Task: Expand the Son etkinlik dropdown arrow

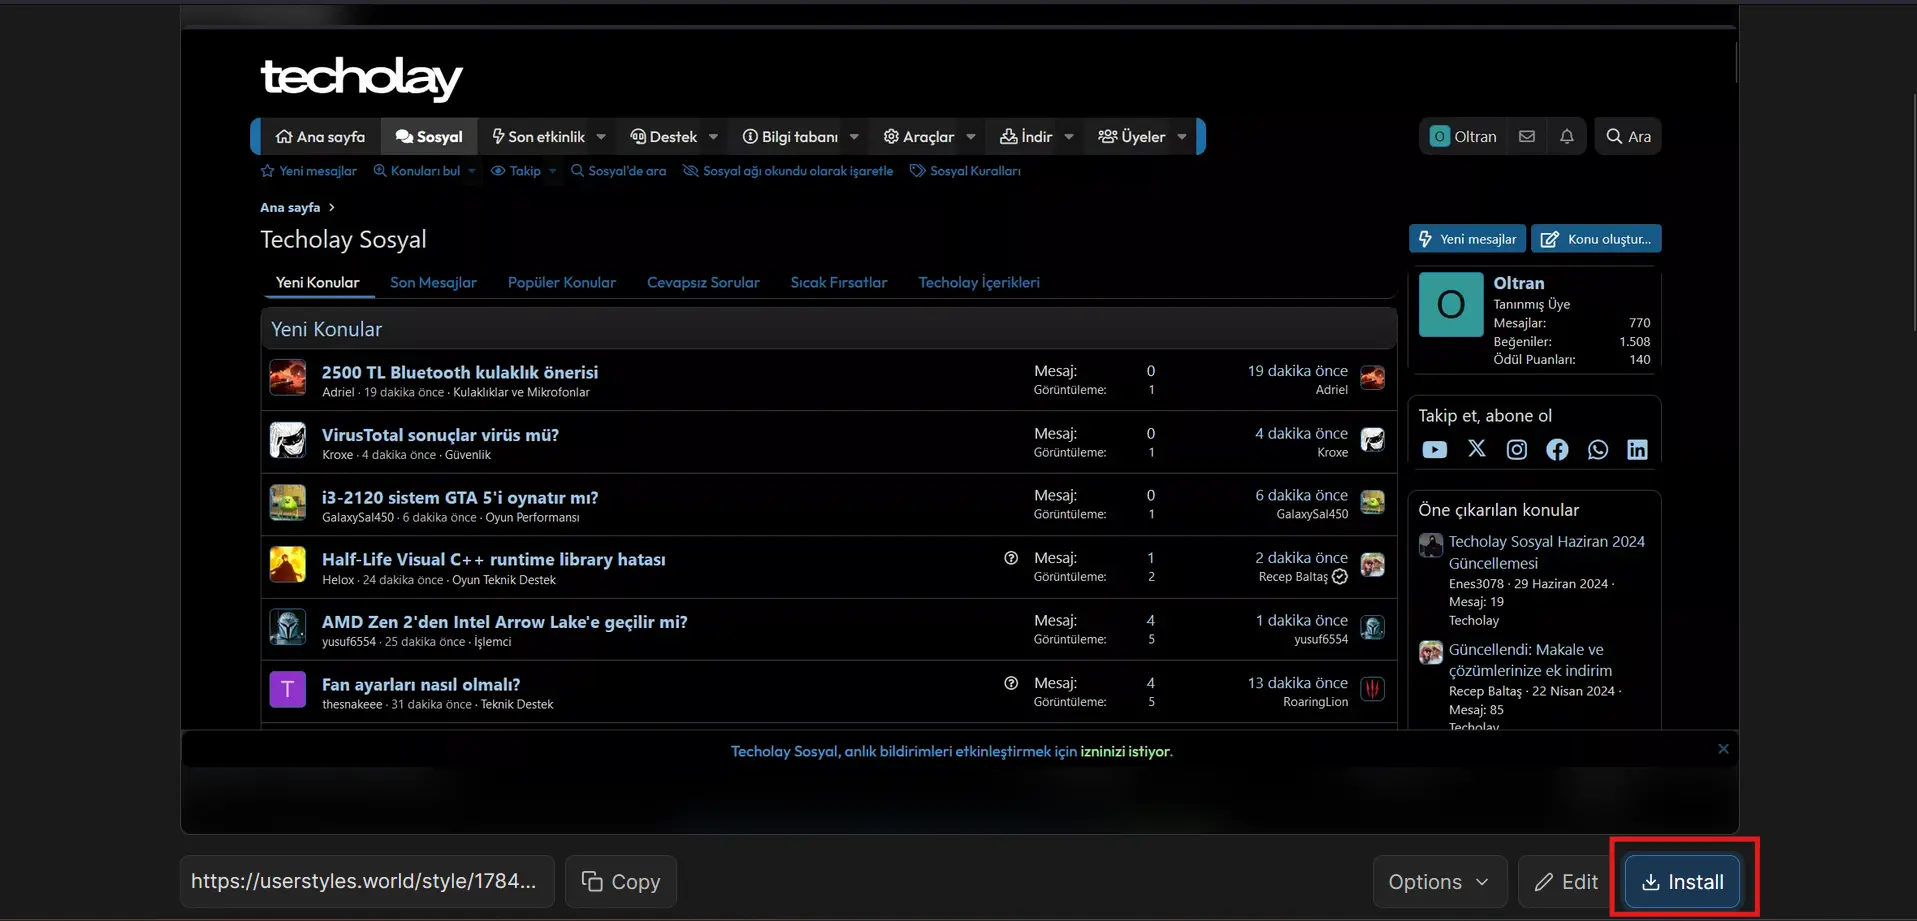Action: point(601,137)
